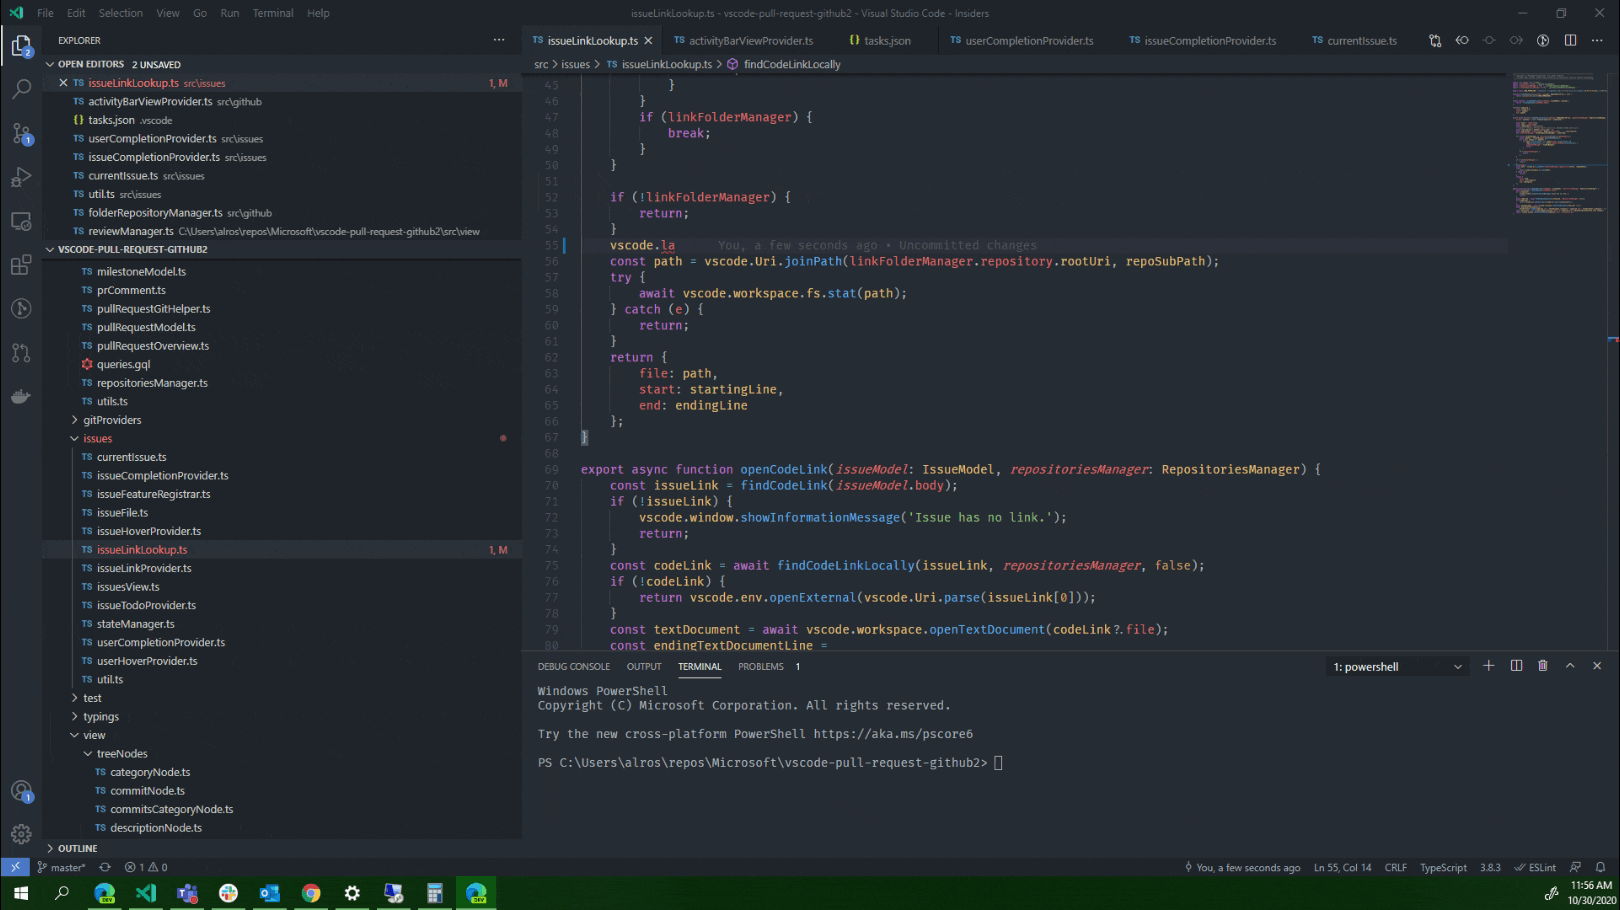Change CRLF end of line sequence
The image size is (1620, 910).
(x=1396, y=867)
